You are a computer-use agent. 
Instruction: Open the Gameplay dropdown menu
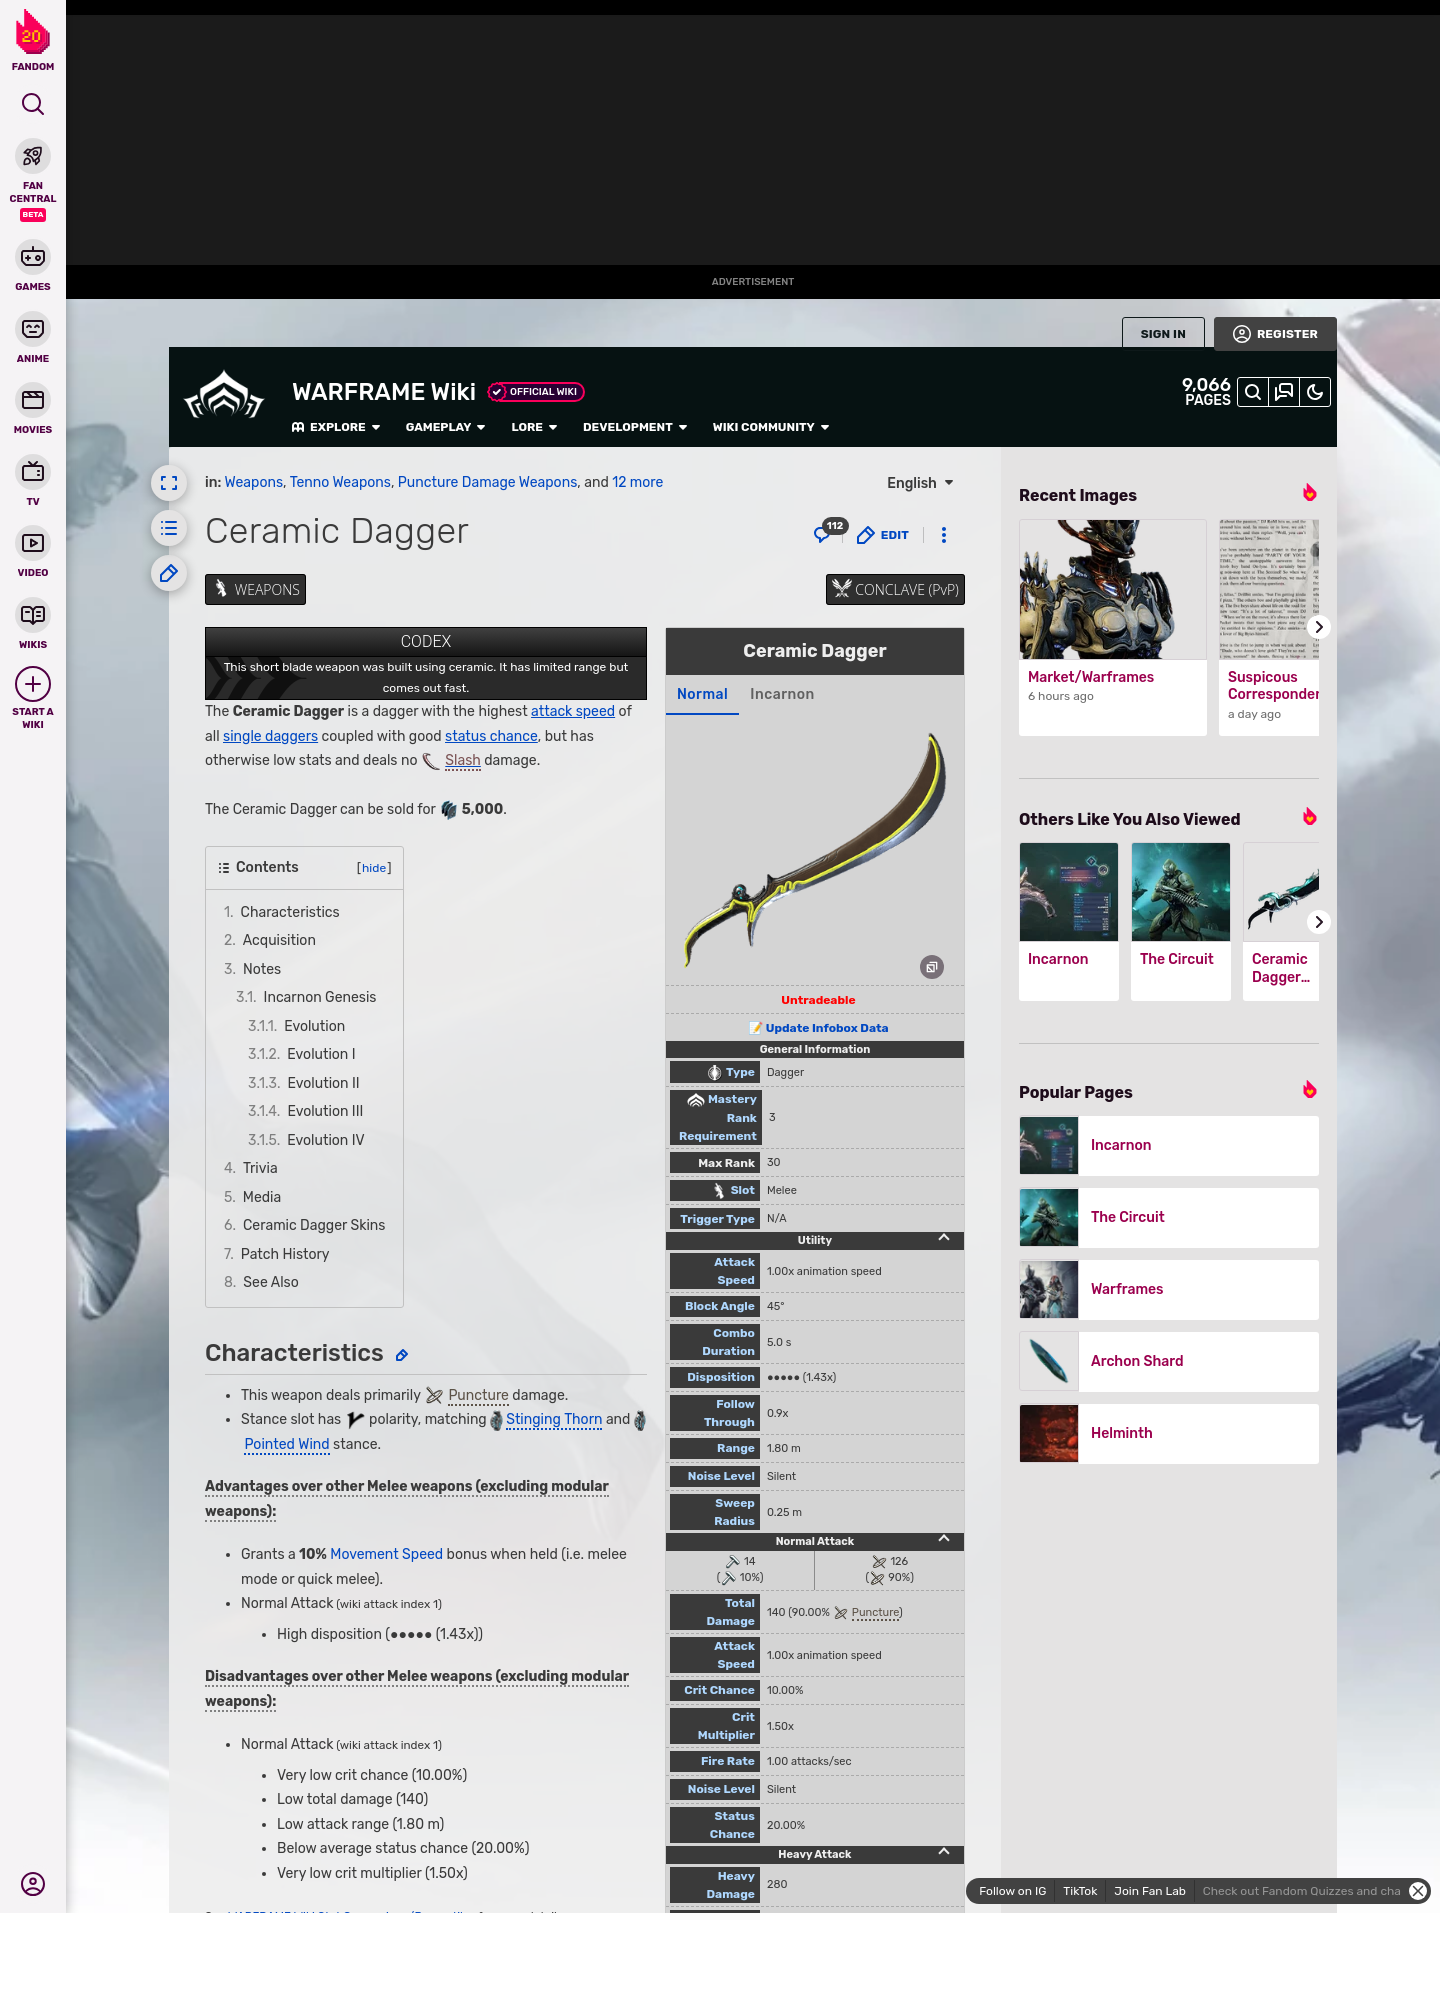click(x=445, y=427)
